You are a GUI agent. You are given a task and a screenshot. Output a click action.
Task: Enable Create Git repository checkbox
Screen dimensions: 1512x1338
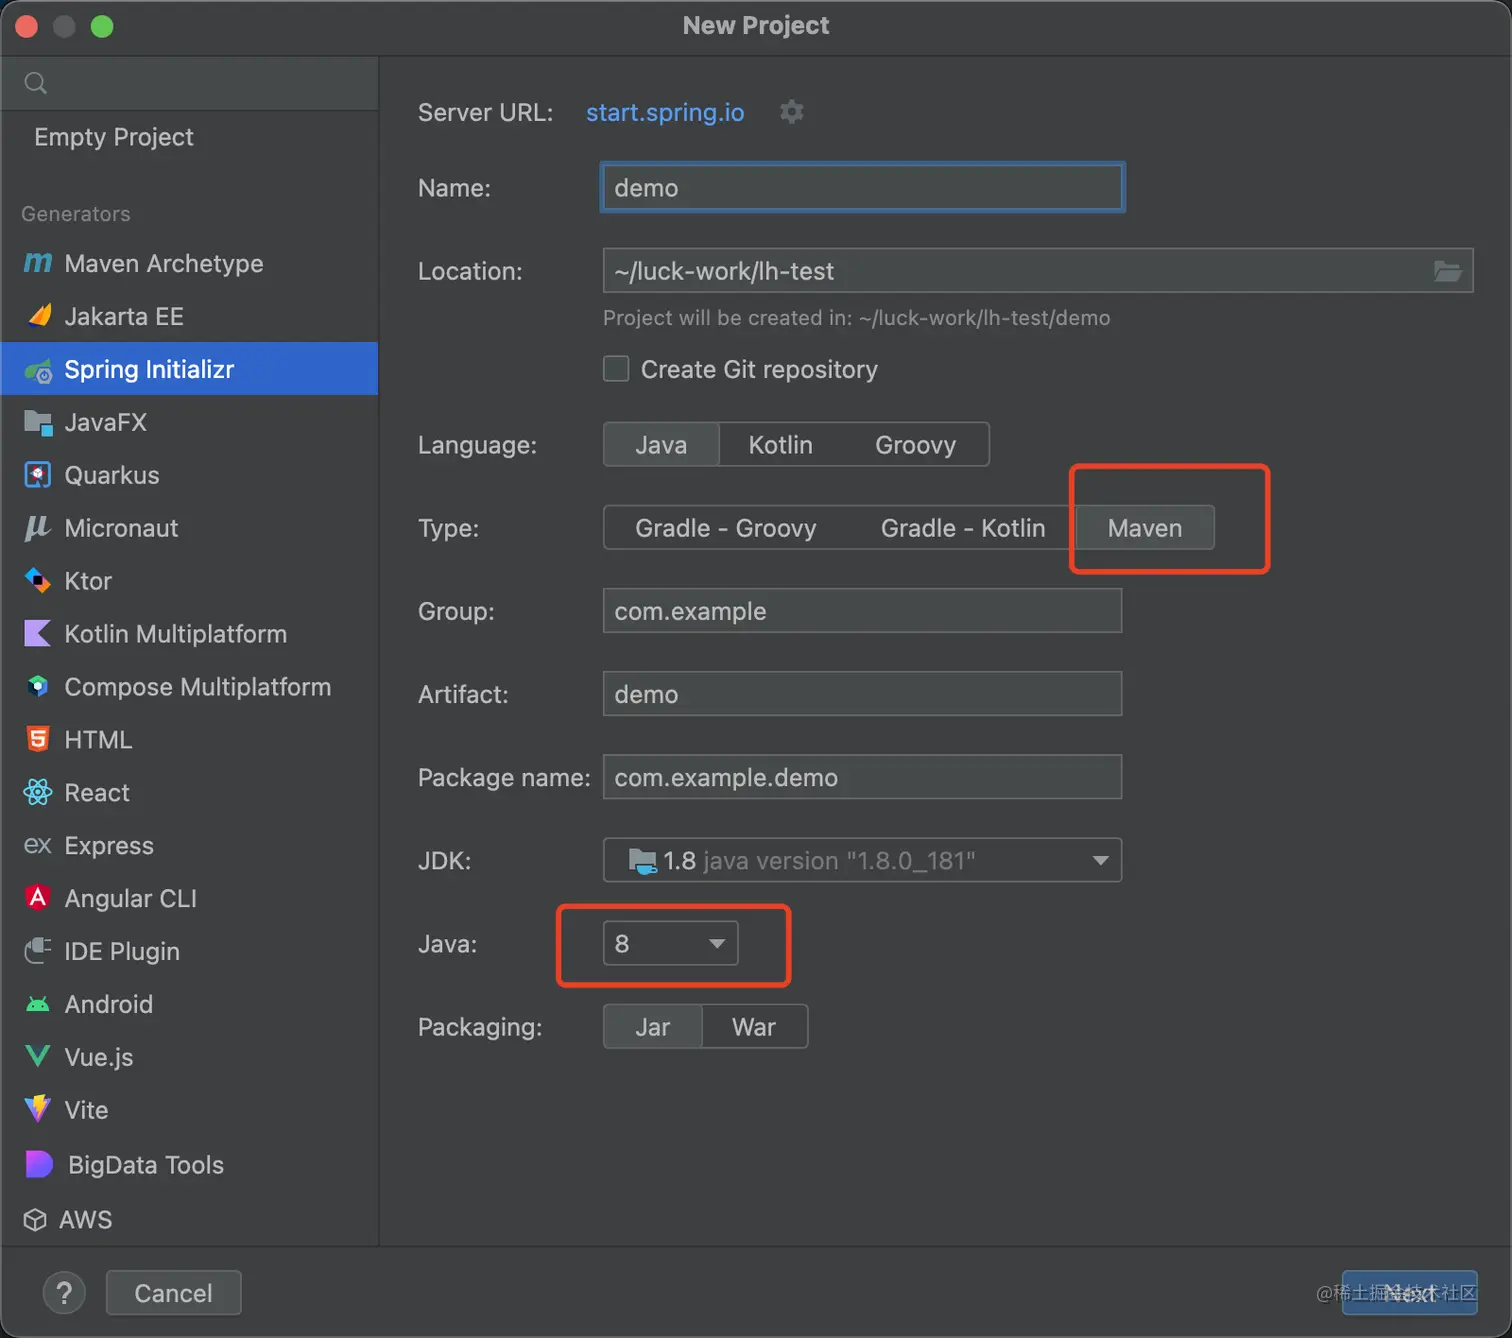point(616,369)
